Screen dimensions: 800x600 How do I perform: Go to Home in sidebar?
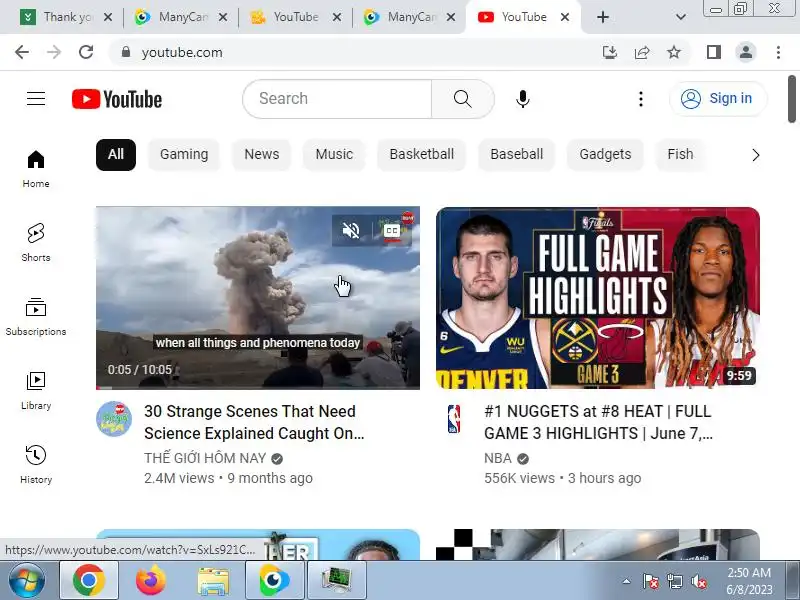pos(36,169)
